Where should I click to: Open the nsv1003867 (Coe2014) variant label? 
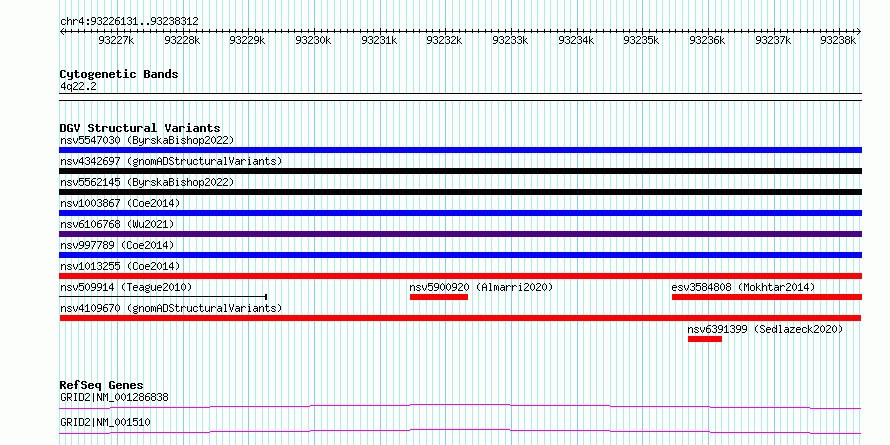coord(120,203)
